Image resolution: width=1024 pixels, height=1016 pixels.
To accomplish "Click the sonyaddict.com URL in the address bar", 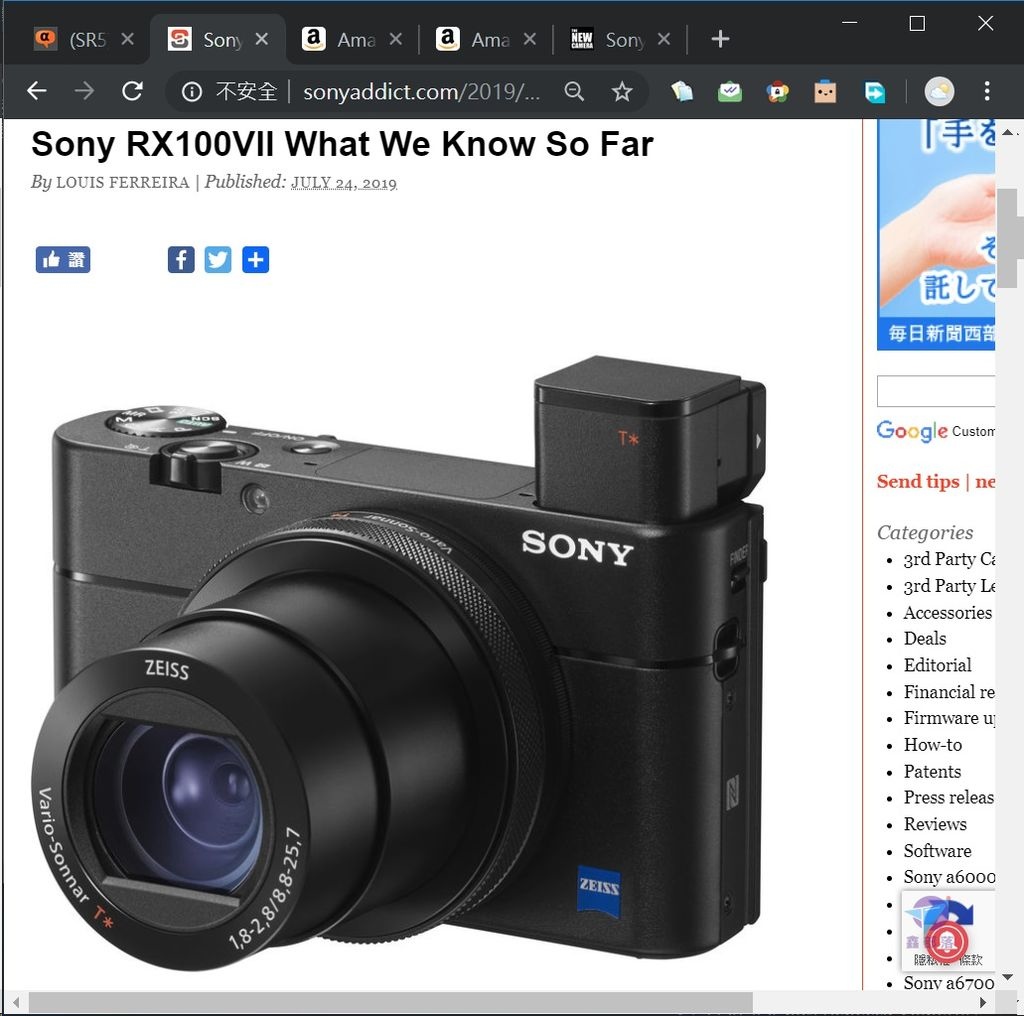I will (x=421, y=92).
